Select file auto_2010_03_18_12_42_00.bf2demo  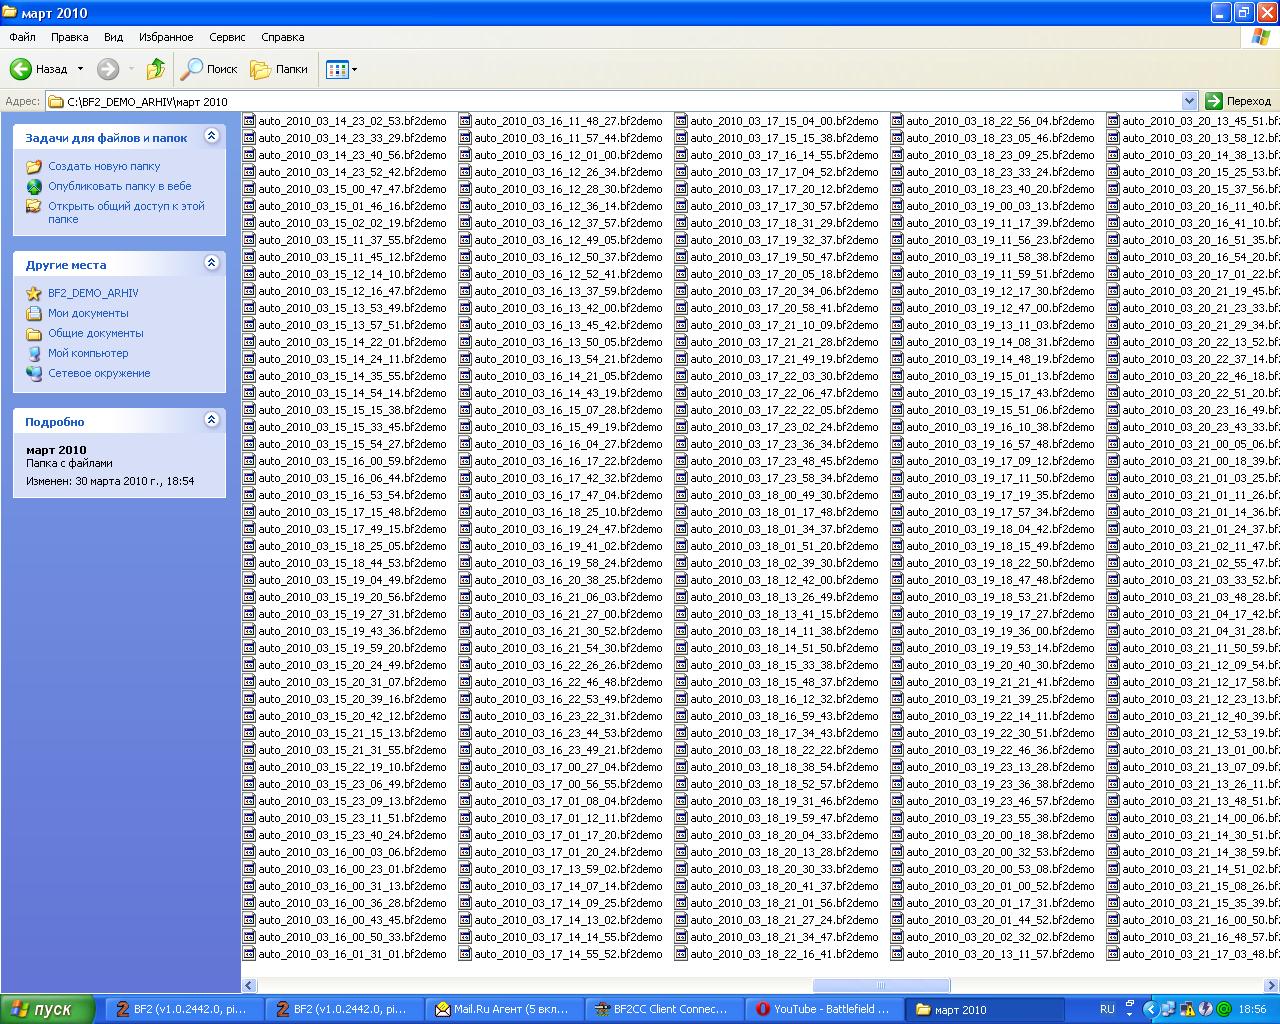784,580
